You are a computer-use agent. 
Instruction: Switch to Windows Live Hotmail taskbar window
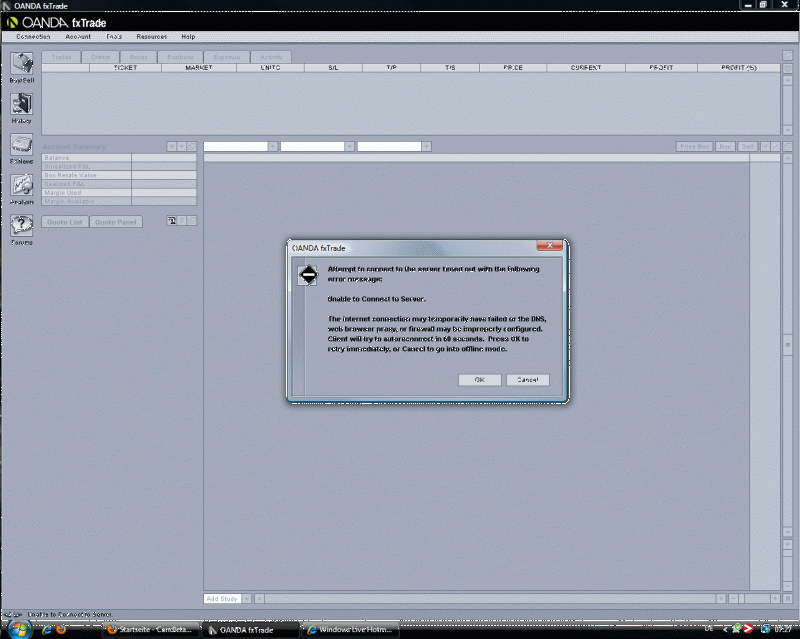pyautogui.click(x=352, y=629)
